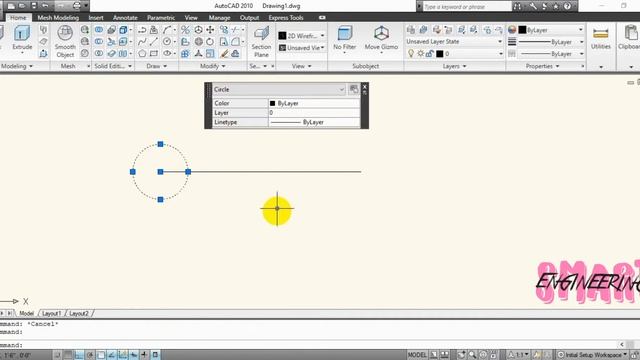This screenshot has width=640, height=360.
Task: Click the Object Color wheel icon
Action: tap(512, 30)
